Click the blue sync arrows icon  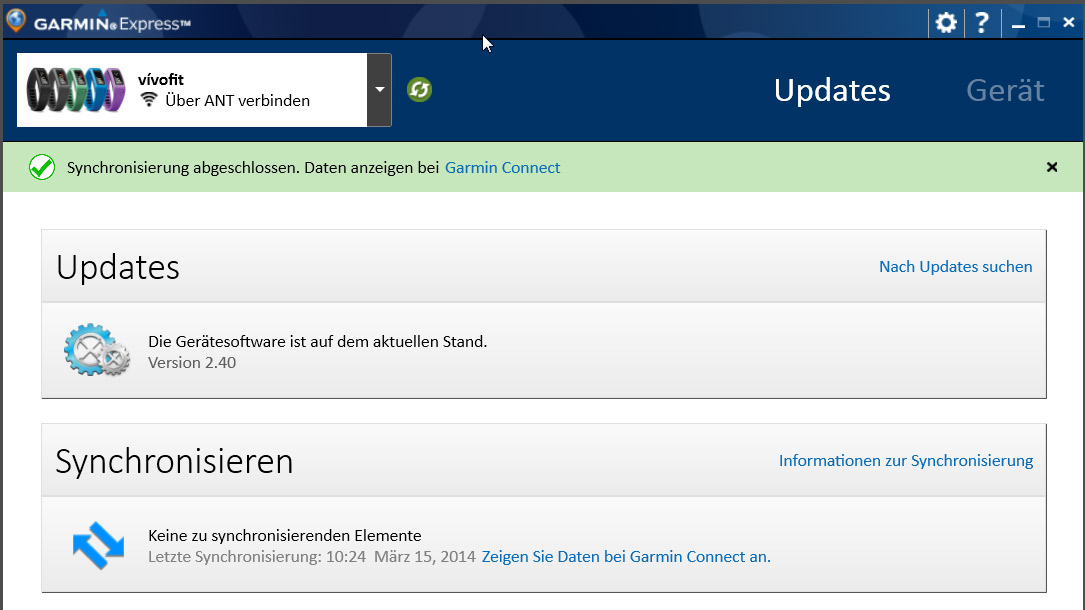click(x=98, y=544)
